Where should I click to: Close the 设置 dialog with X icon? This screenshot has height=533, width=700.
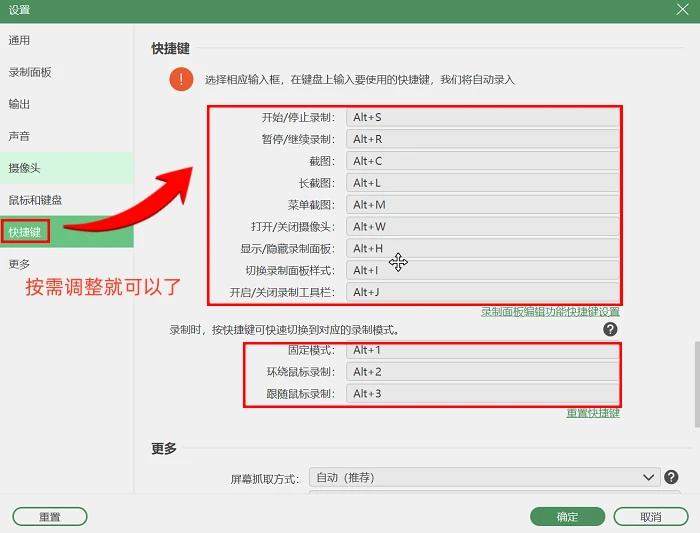click(682, 9)
